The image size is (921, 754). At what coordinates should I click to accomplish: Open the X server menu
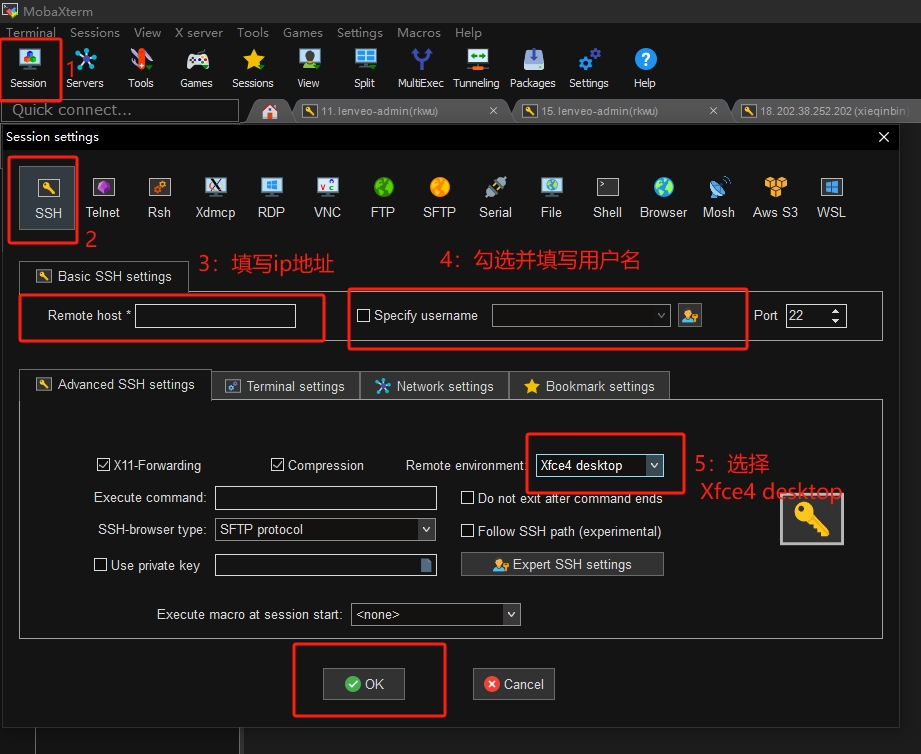click(x=199, y=32)
